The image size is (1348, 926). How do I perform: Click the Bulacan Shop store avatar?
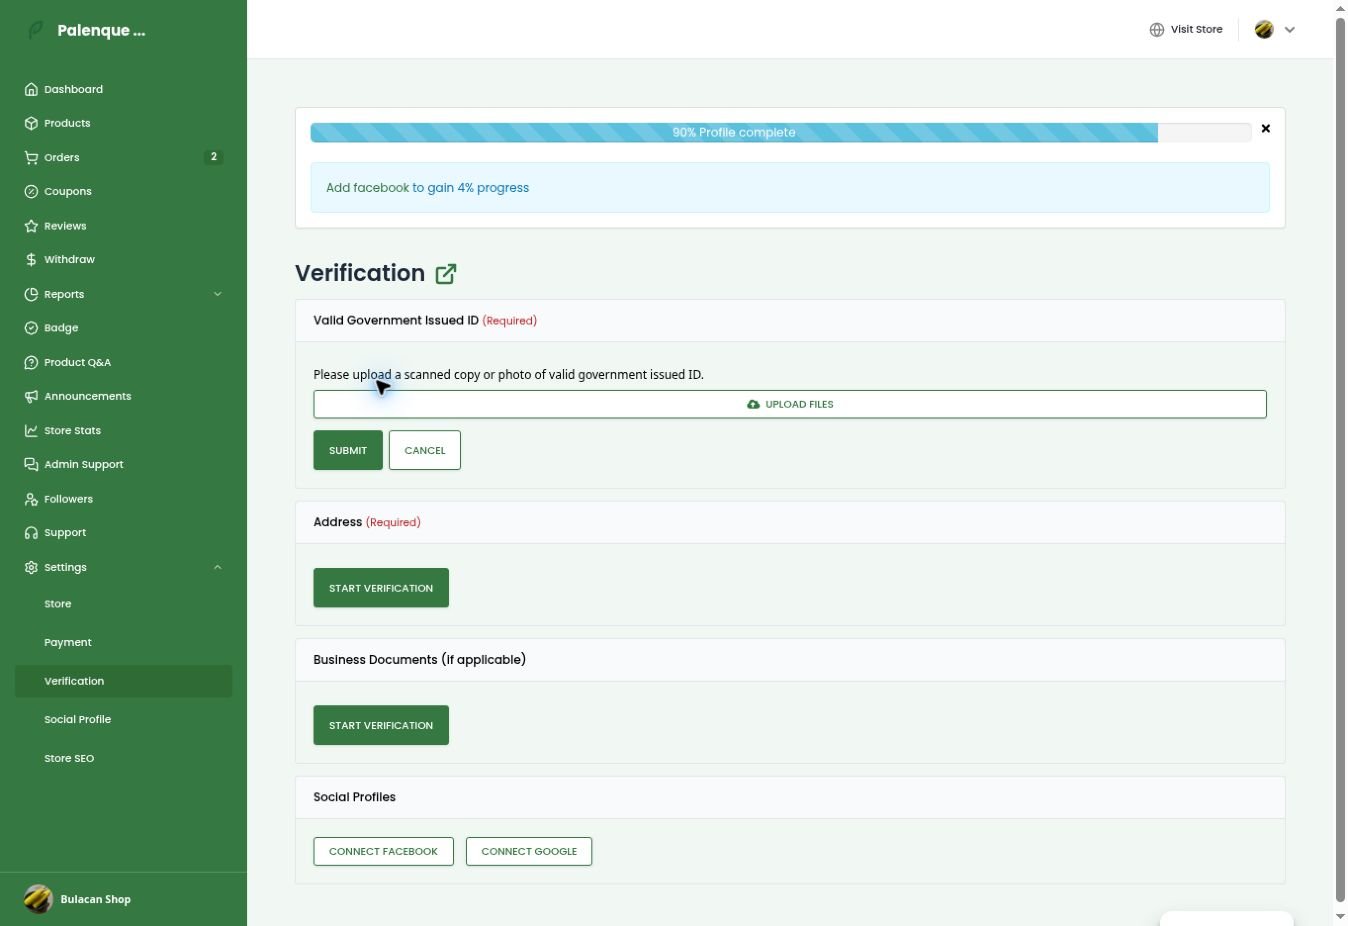pos(38,899)
